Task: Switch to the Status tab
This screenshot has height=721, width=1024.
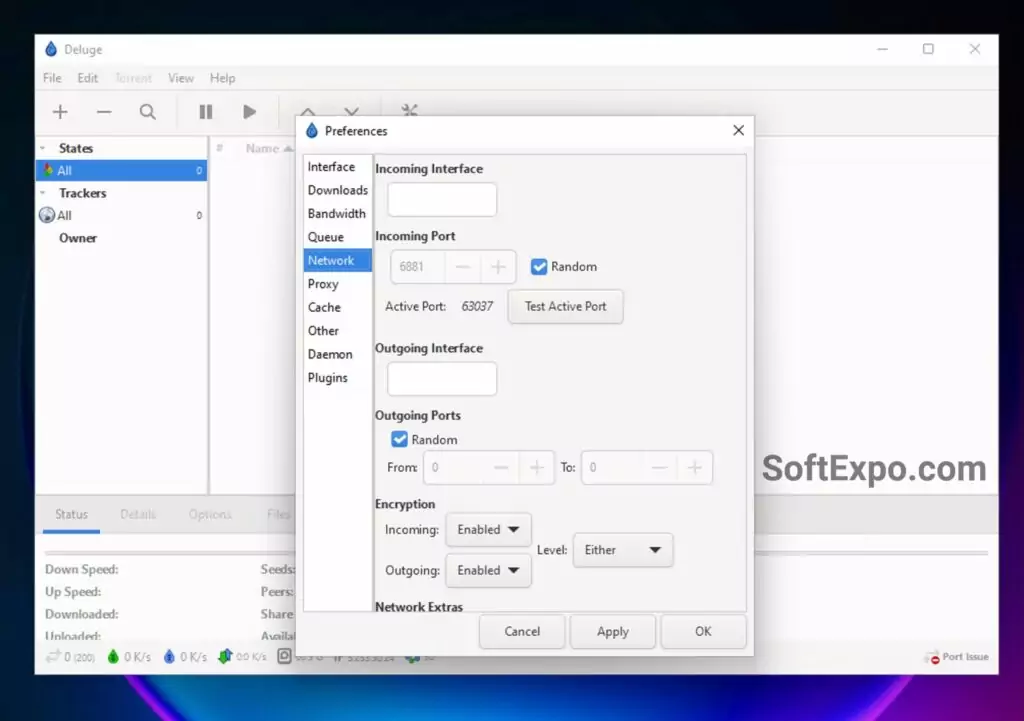Action: [x=71, y=514]
